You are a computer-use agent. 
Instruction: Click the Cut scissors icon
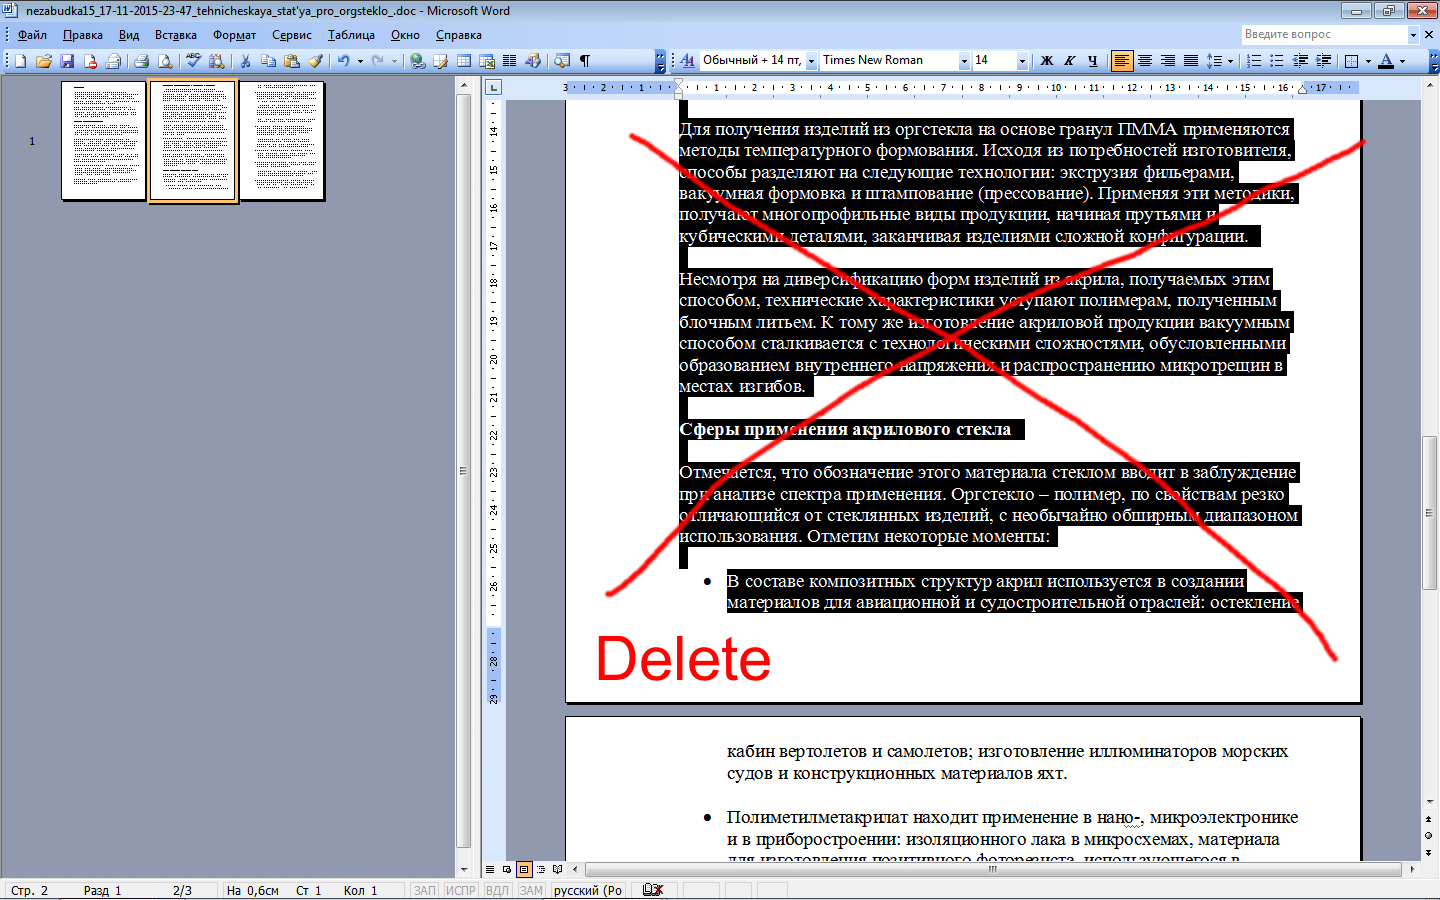pyautogui.click(x=245, y=61)
